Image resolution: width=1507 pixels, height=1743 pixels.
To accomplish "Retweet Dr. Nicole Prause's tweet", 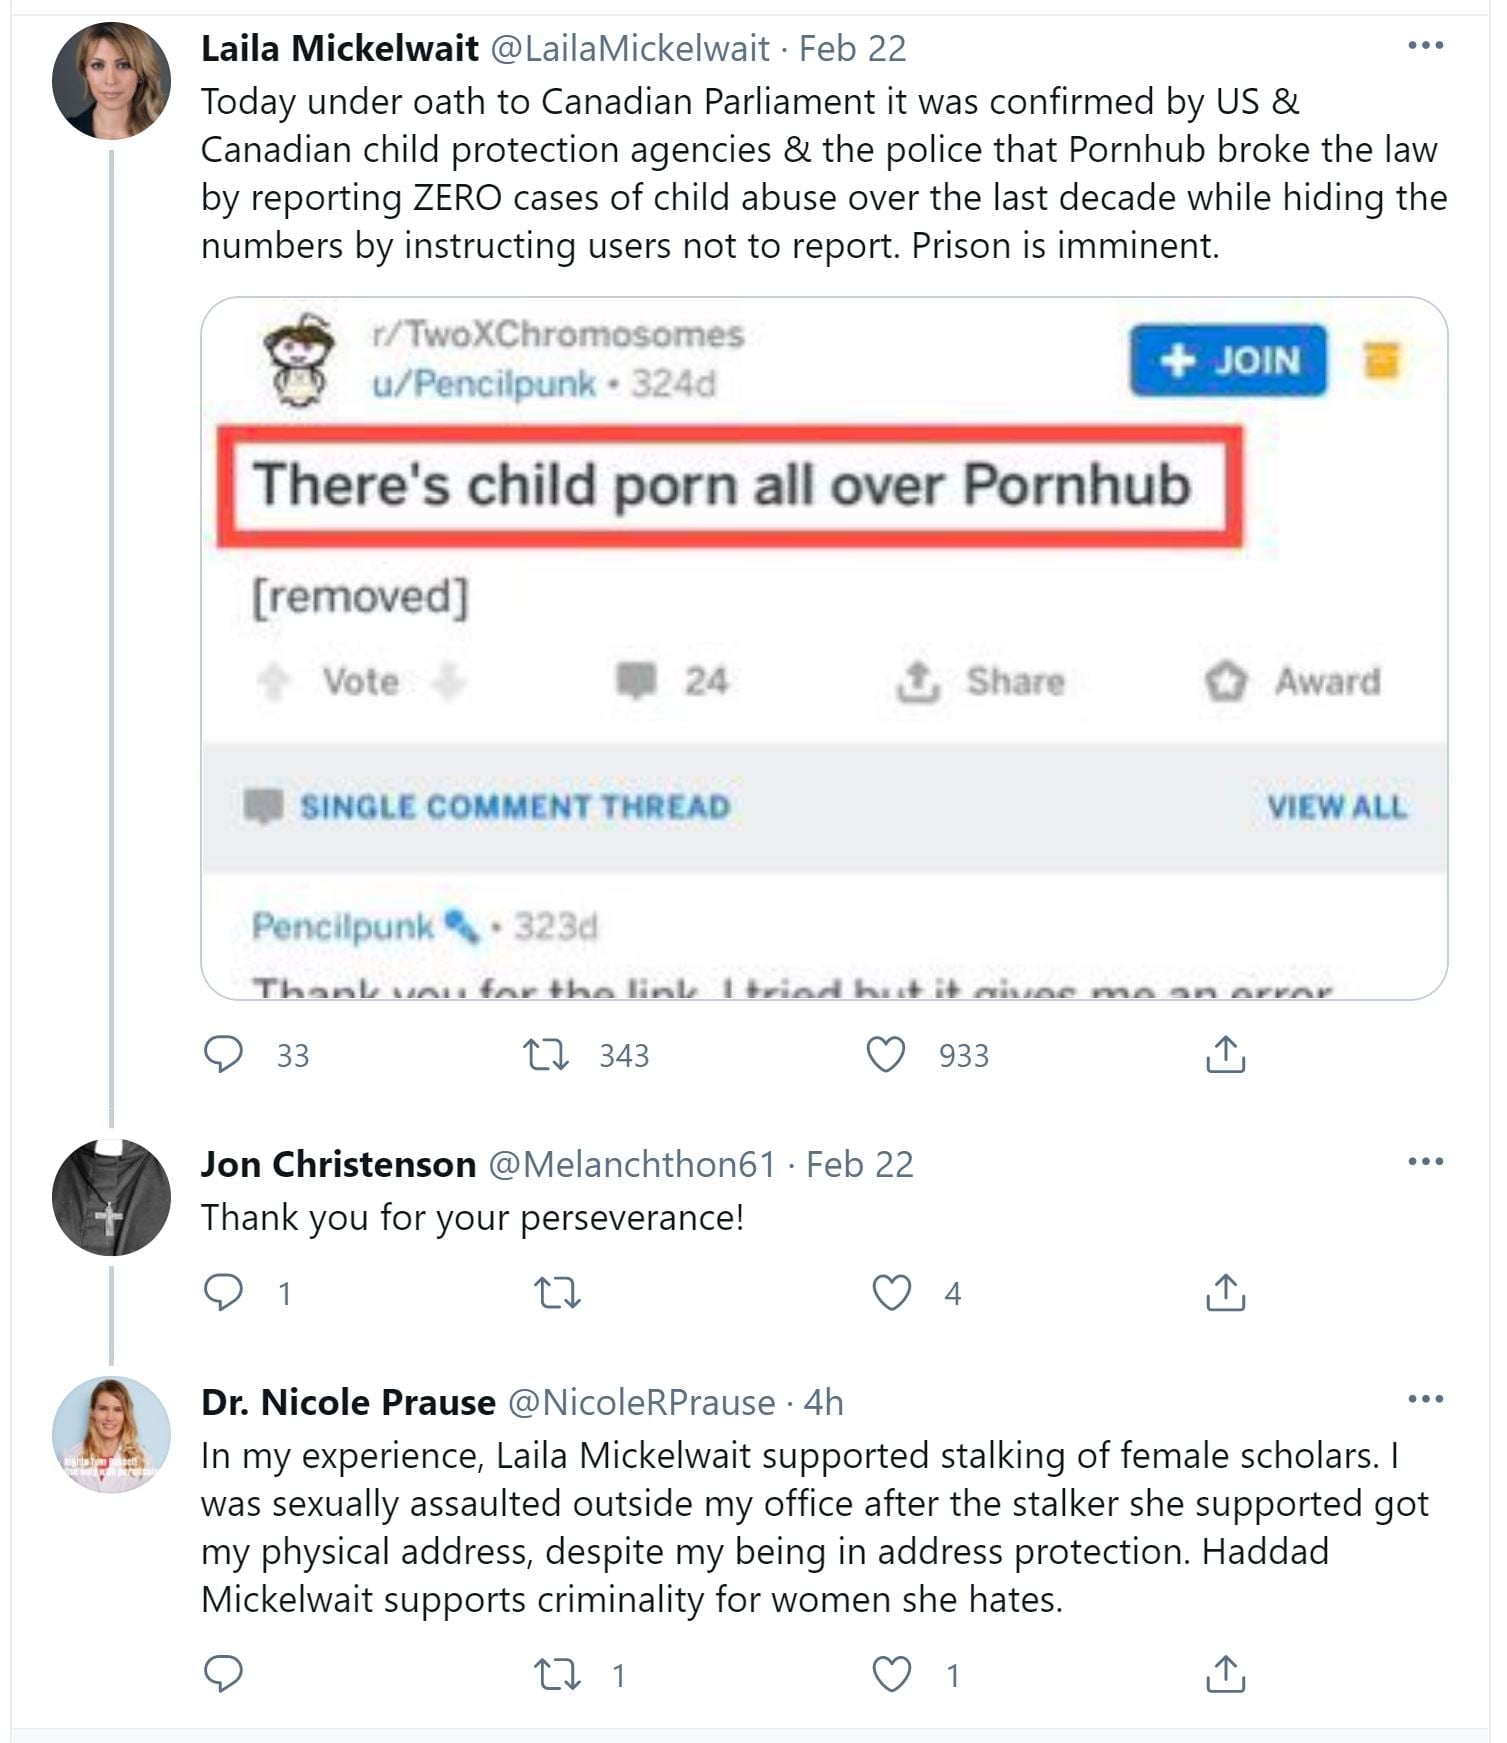I will point(557,1673).
